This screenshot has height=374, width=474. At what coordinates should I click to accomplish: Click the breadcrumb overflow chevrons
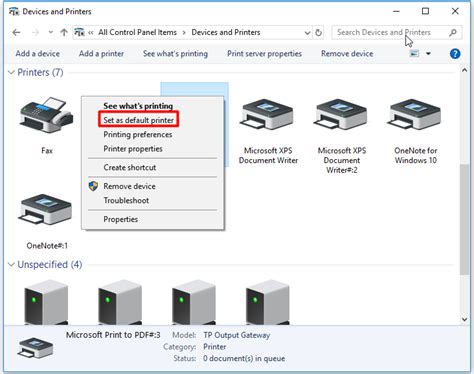pos(91,32)
